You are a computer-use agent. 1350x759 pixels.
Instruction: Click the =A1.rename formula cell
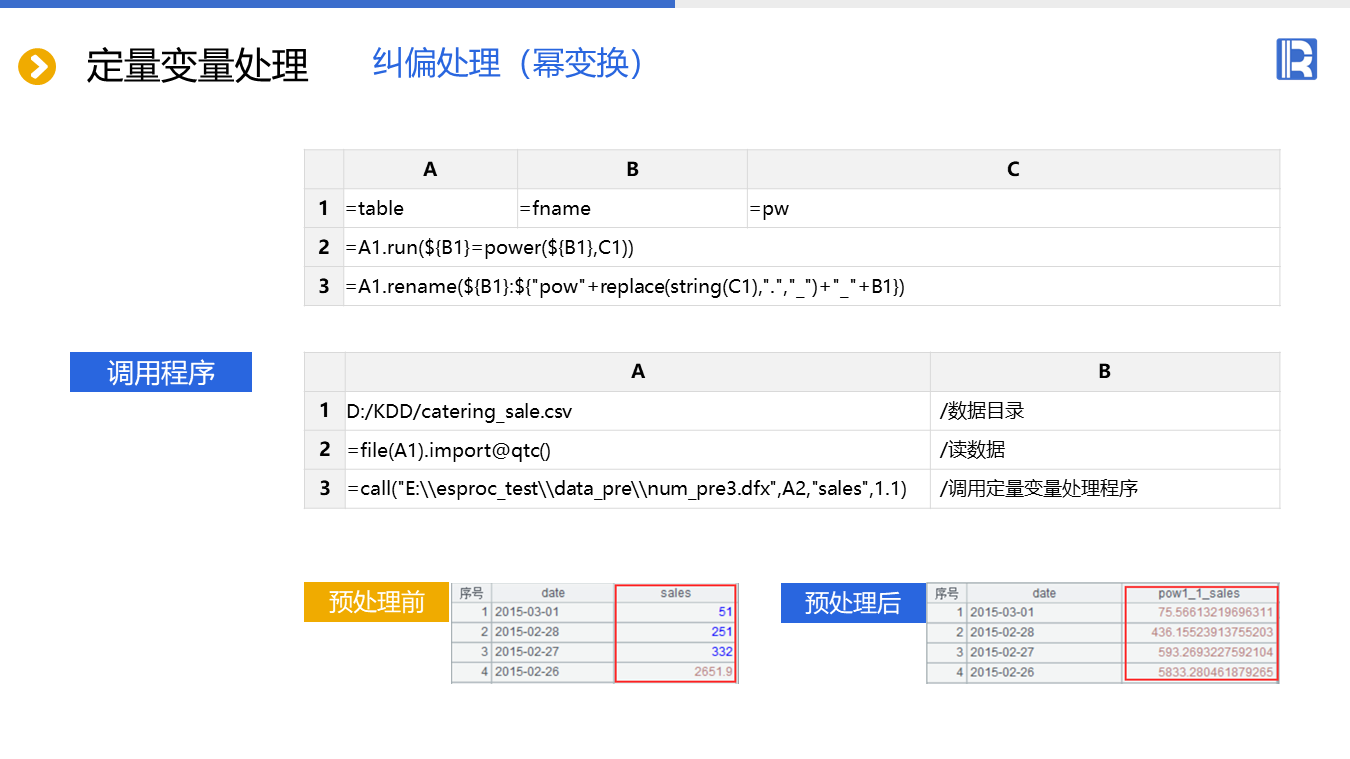click(x=810, y=286)
